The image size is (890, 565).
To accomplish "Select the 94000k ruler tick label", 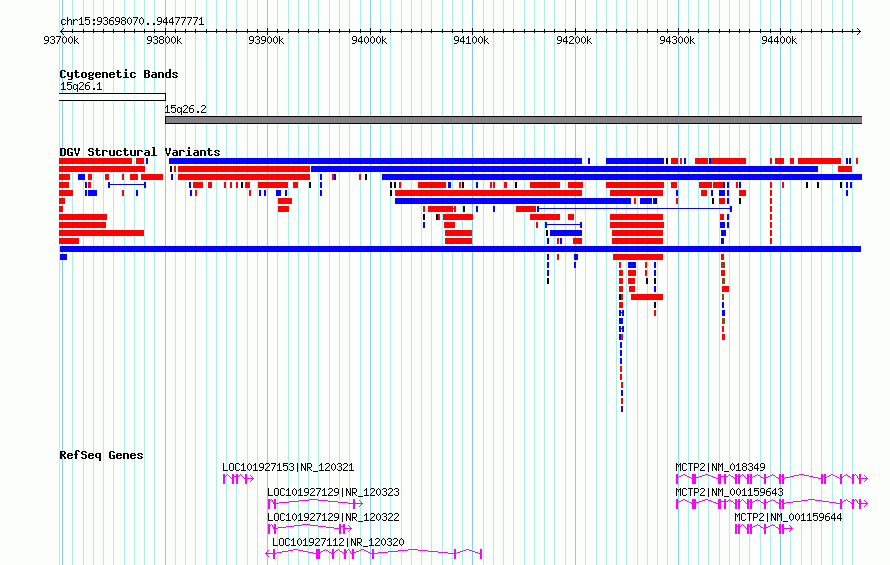I will coord(369,40).
